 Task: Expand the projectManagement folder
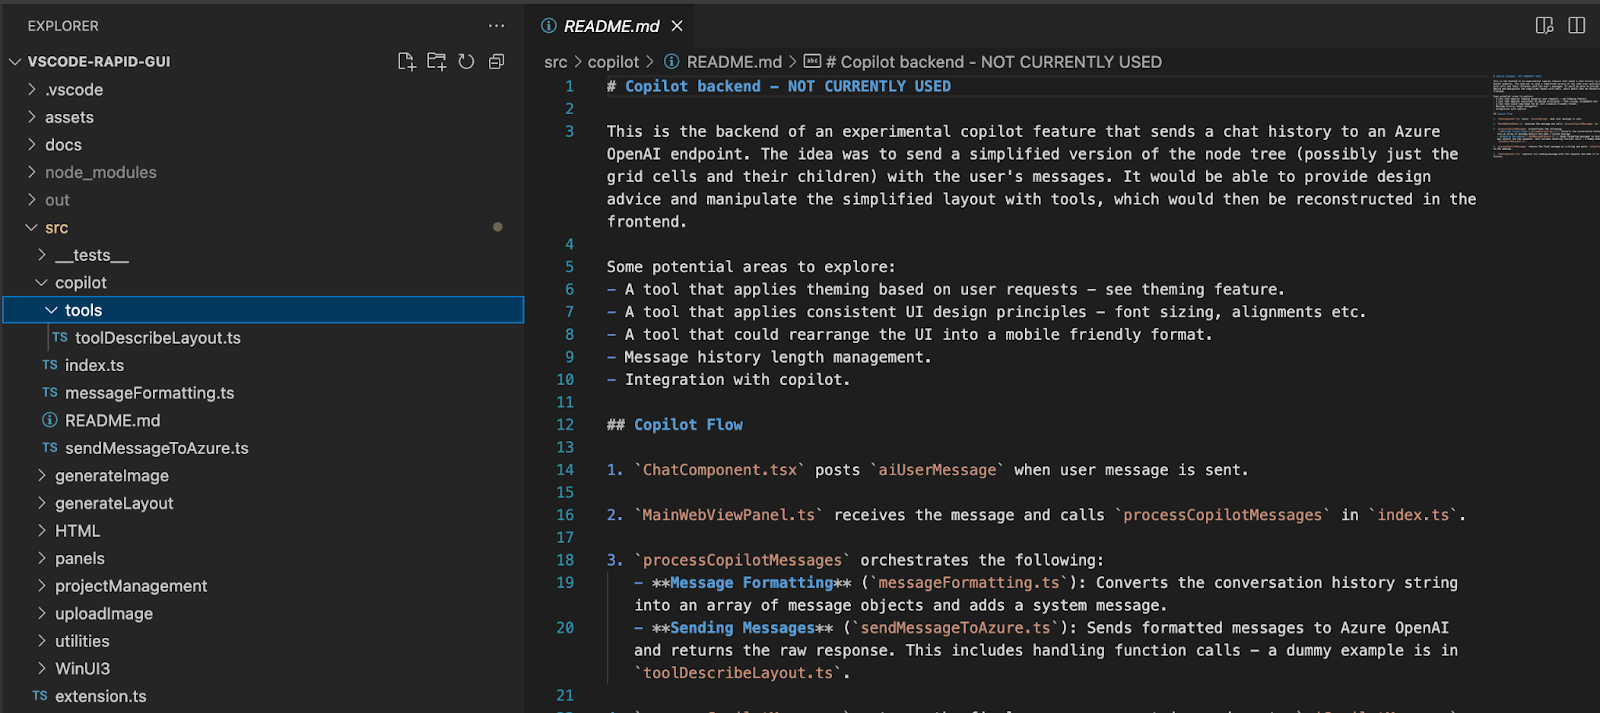[x=42, y=586]
